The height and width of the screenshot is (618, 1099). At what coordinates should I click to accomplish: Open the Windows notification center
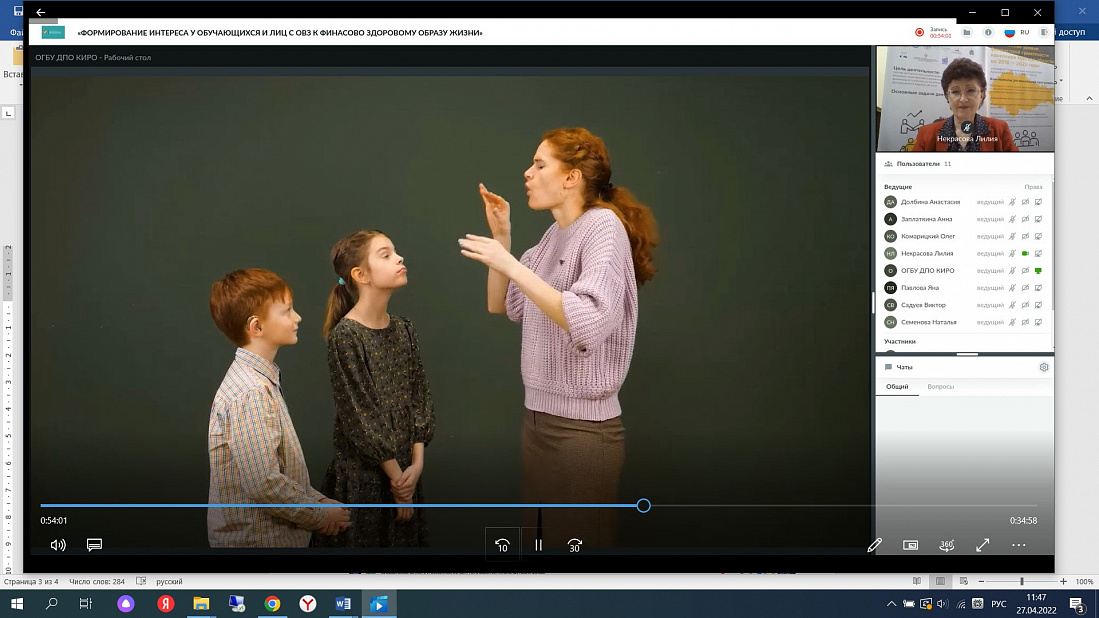tap(1078, 604)
